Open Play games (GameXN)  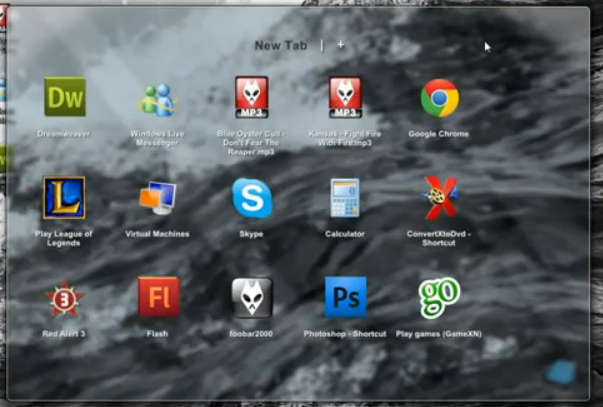tap(439, 297)
